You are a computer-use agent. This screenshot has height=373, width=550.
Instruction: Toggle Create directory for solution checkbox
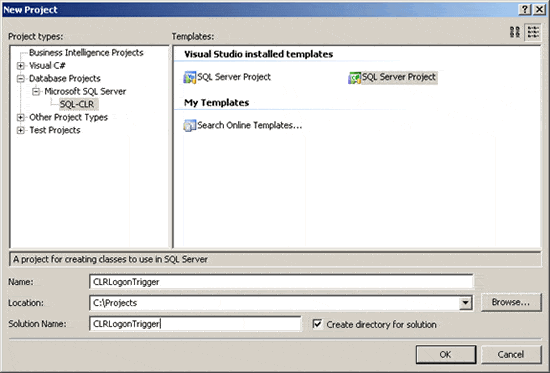click(317, 324)
